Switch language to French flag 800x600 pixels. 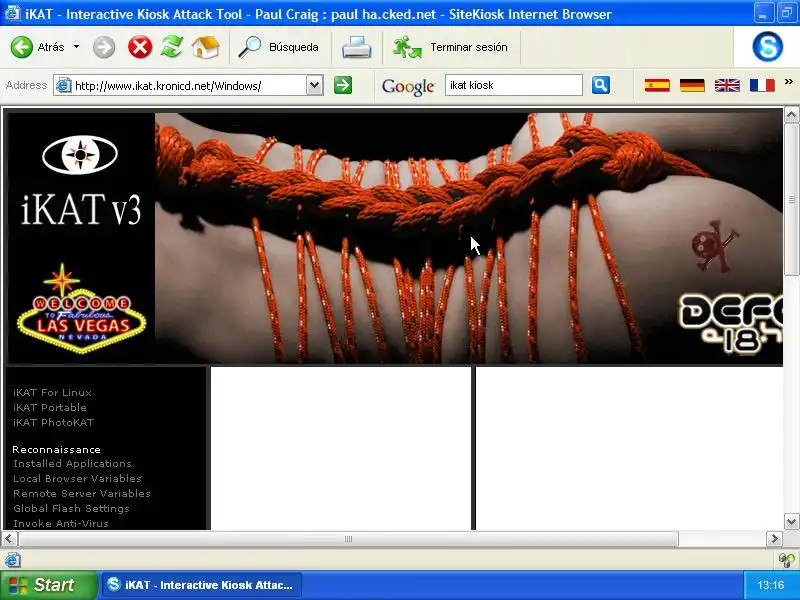coord(762,85)
